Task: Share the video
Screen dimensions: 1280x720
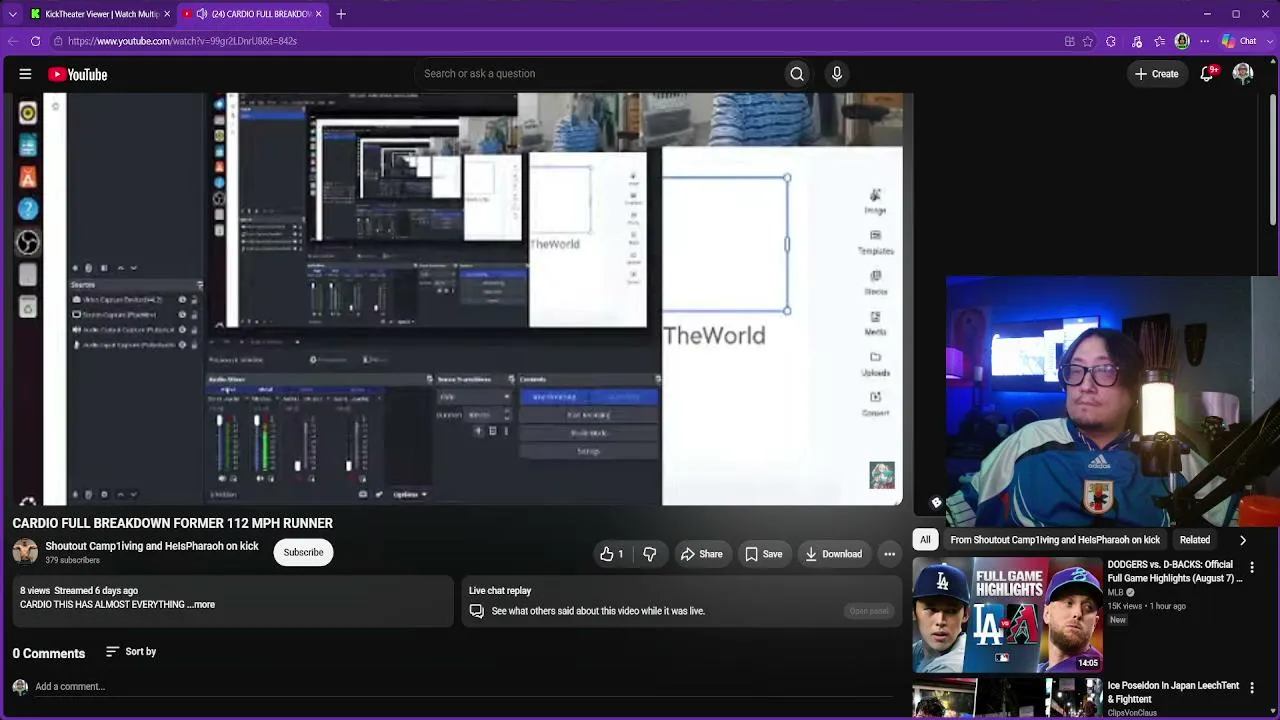Action: point(701,554)
